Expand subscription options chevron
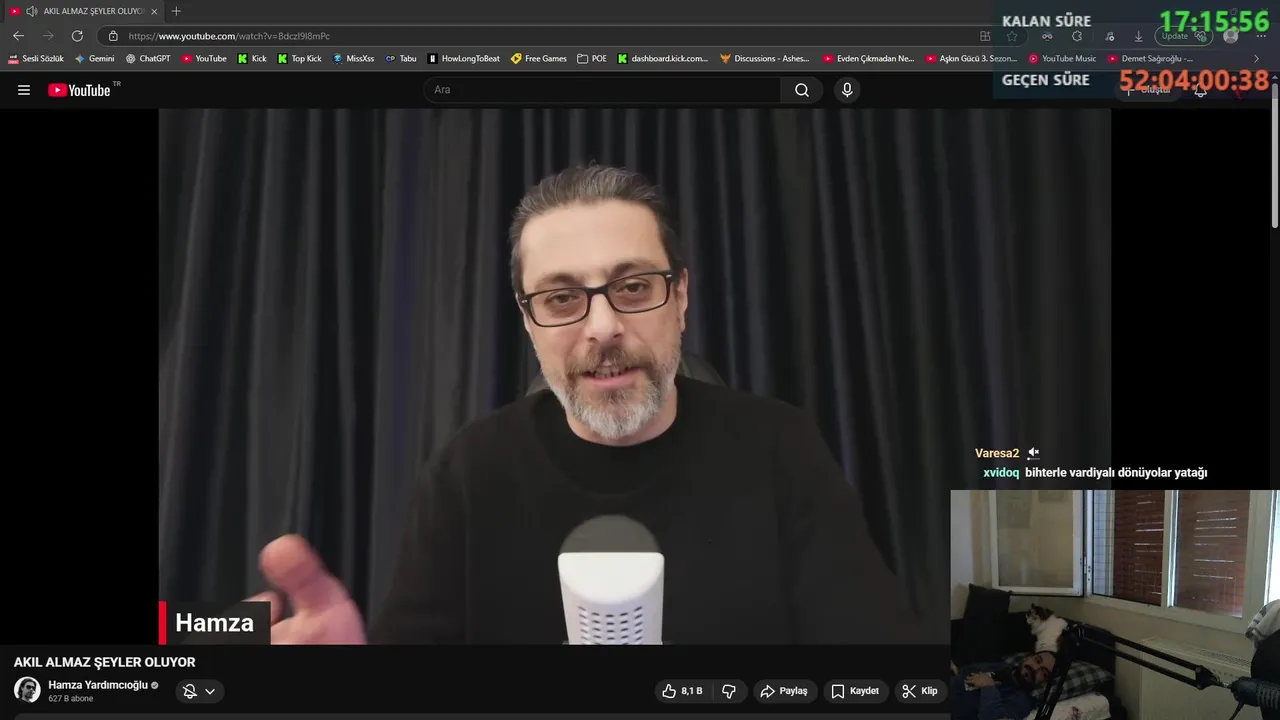The width and height of the screenshot is (1280, 720). coord(210,691)
